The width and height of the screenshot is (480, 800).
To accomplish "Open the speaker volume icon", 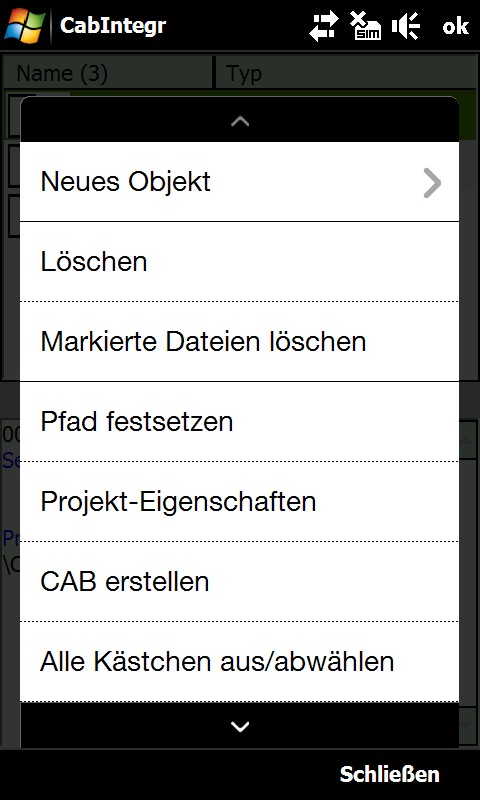I will point(406,26).
